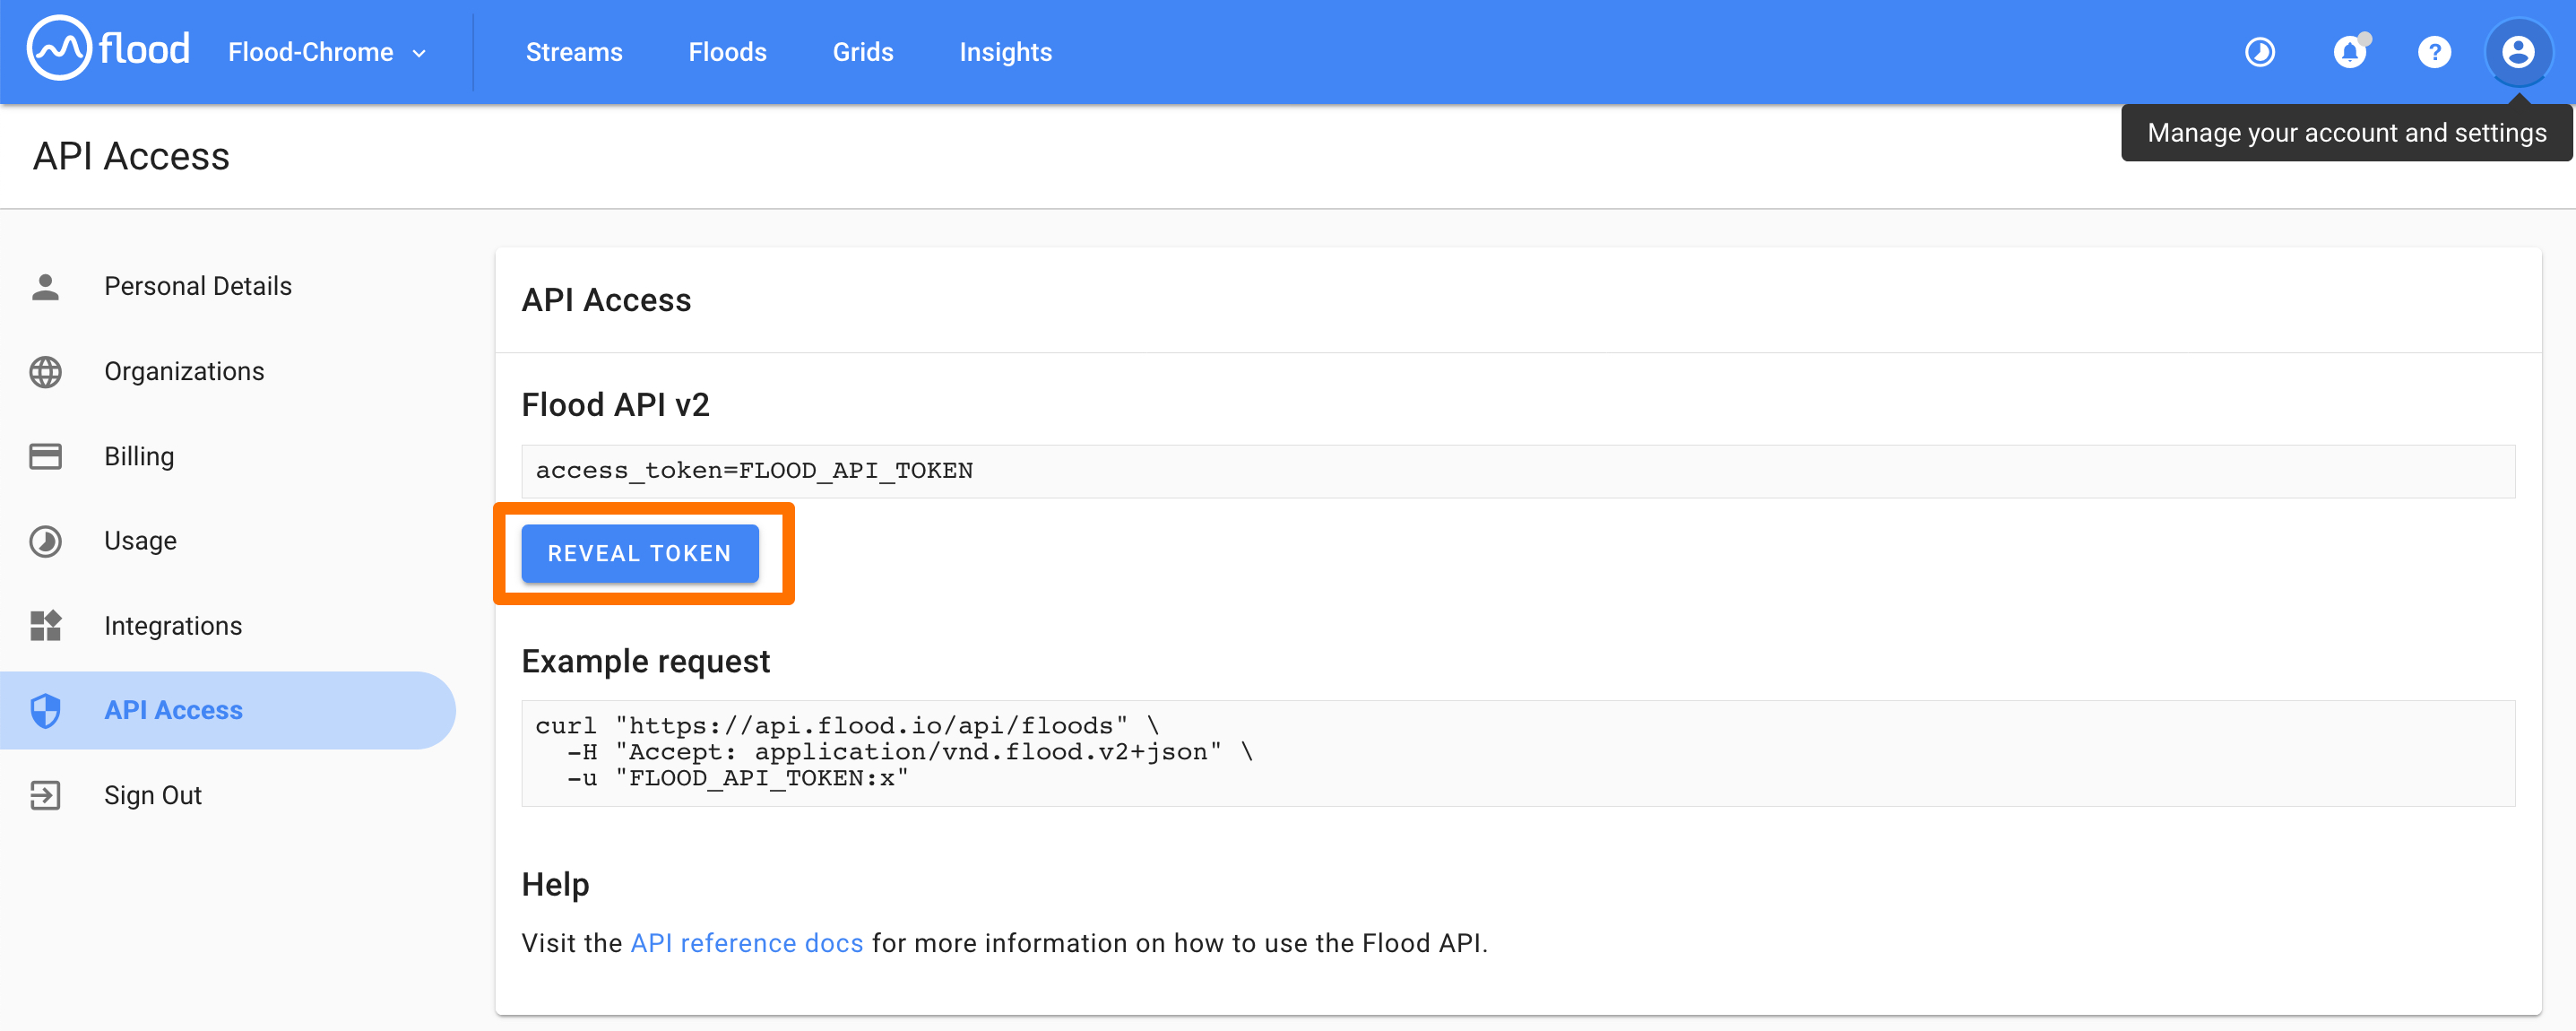
Task: Select API Access in sidebar
Action: pyautogui.click(x=228, y=710)
